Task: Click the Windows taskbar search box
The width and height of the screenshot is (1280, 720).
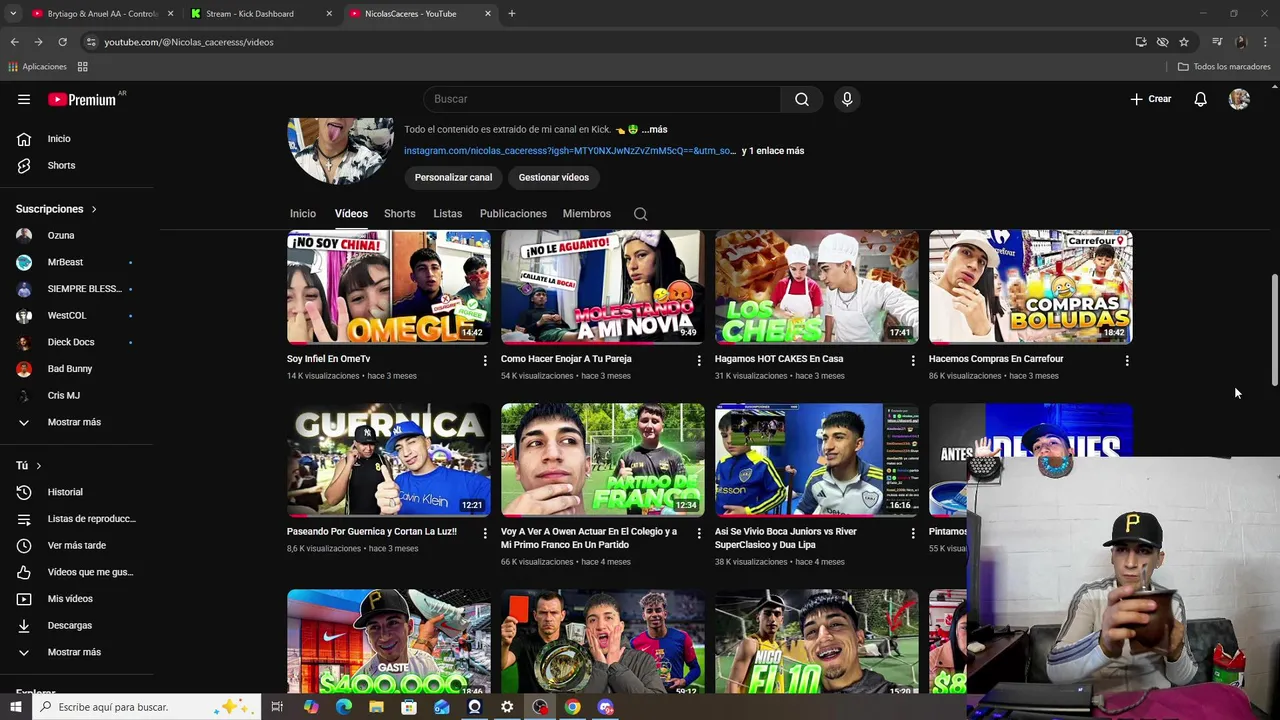Action: click(x=146, y=707)
